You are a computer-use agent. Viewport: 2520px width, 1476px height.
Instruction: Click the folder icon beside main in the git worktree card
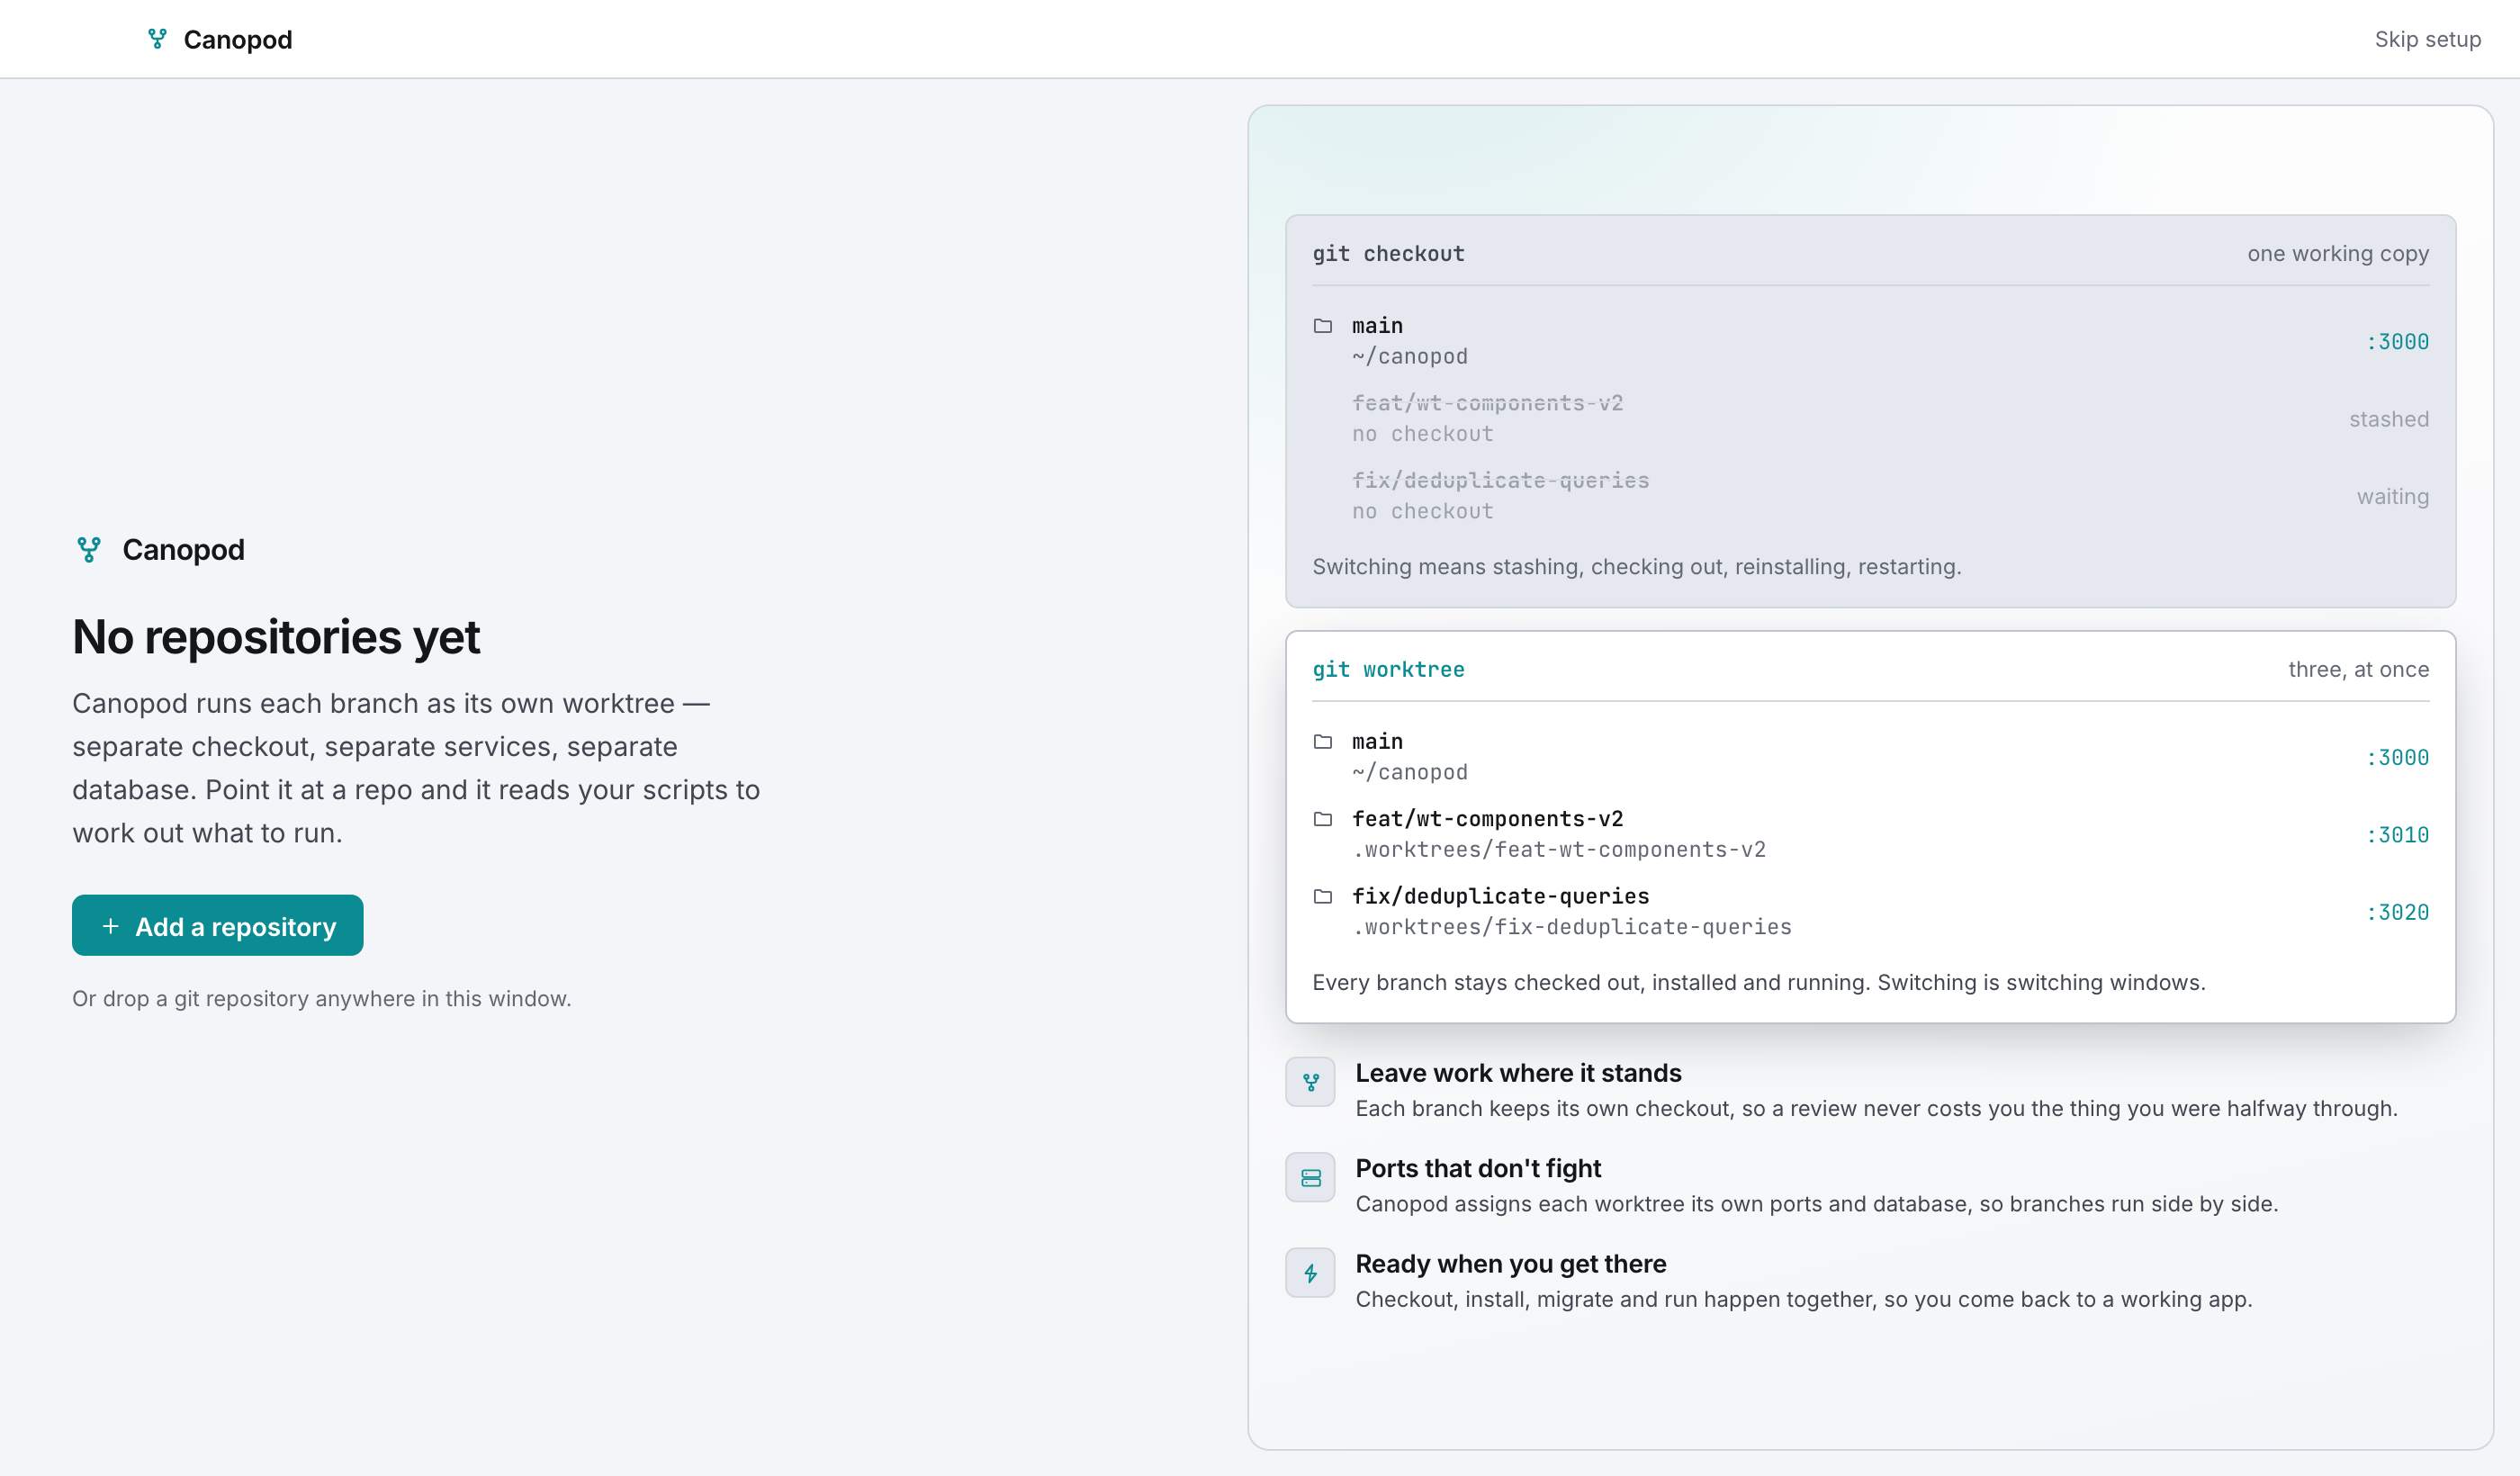[x=1323, y=742]
